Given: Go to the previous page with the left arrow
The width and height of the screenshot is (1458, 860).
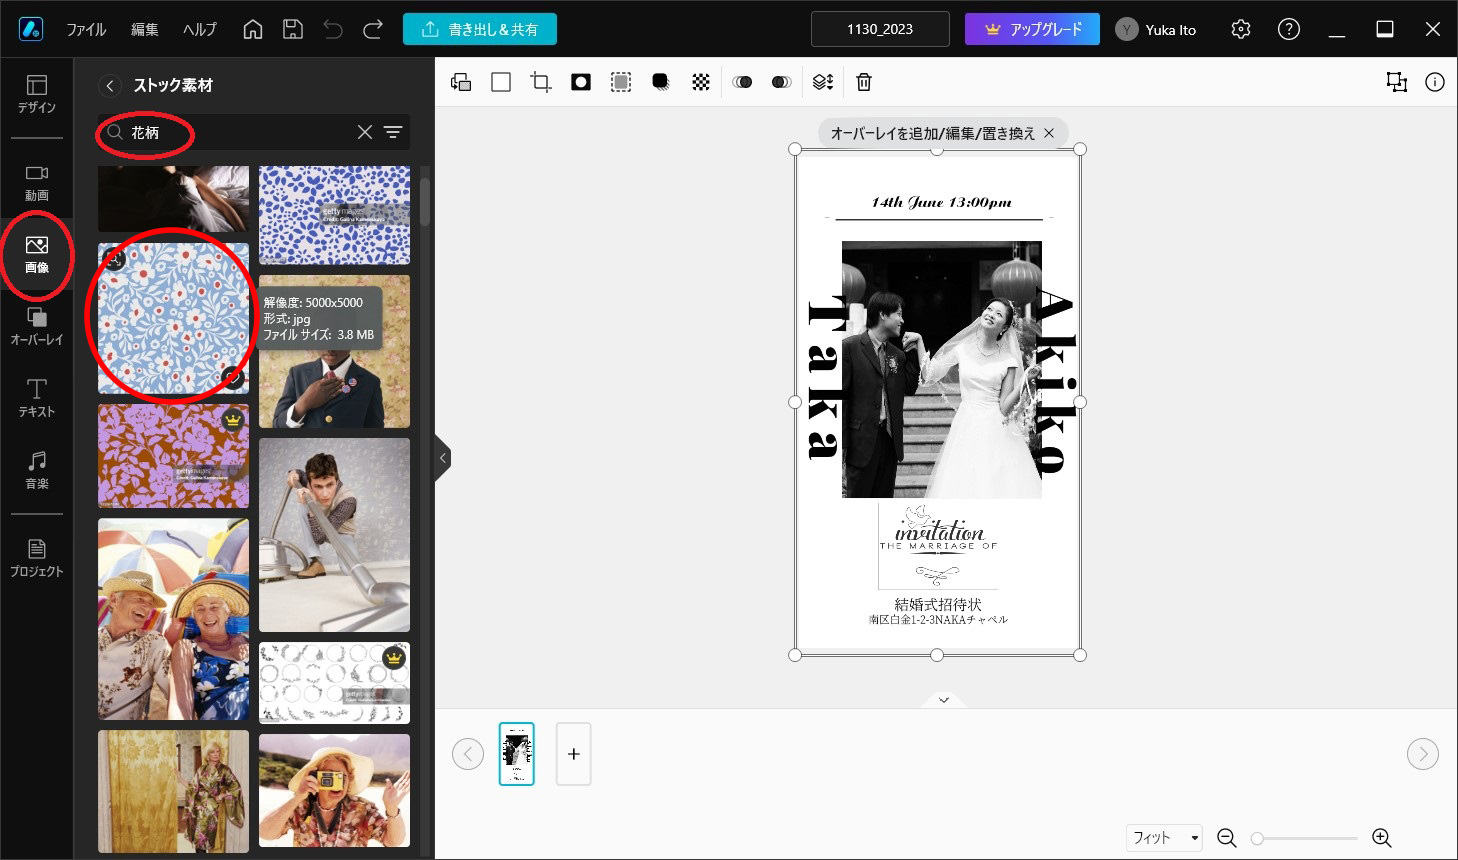Looking at the screenshot, I should tap(468, 754).
